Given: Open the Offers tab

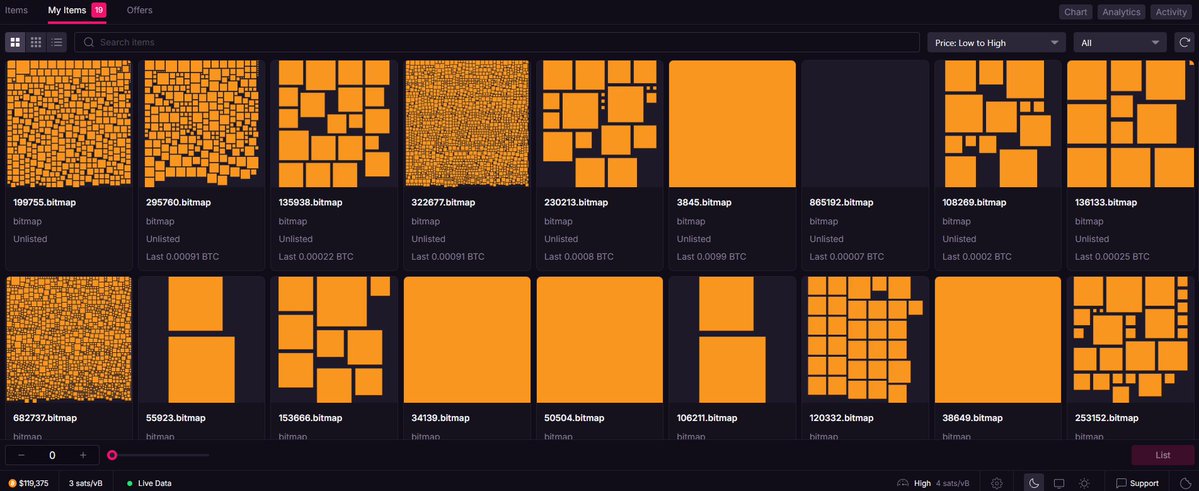Looking at the screenshot, I should (x=139, y=10).
